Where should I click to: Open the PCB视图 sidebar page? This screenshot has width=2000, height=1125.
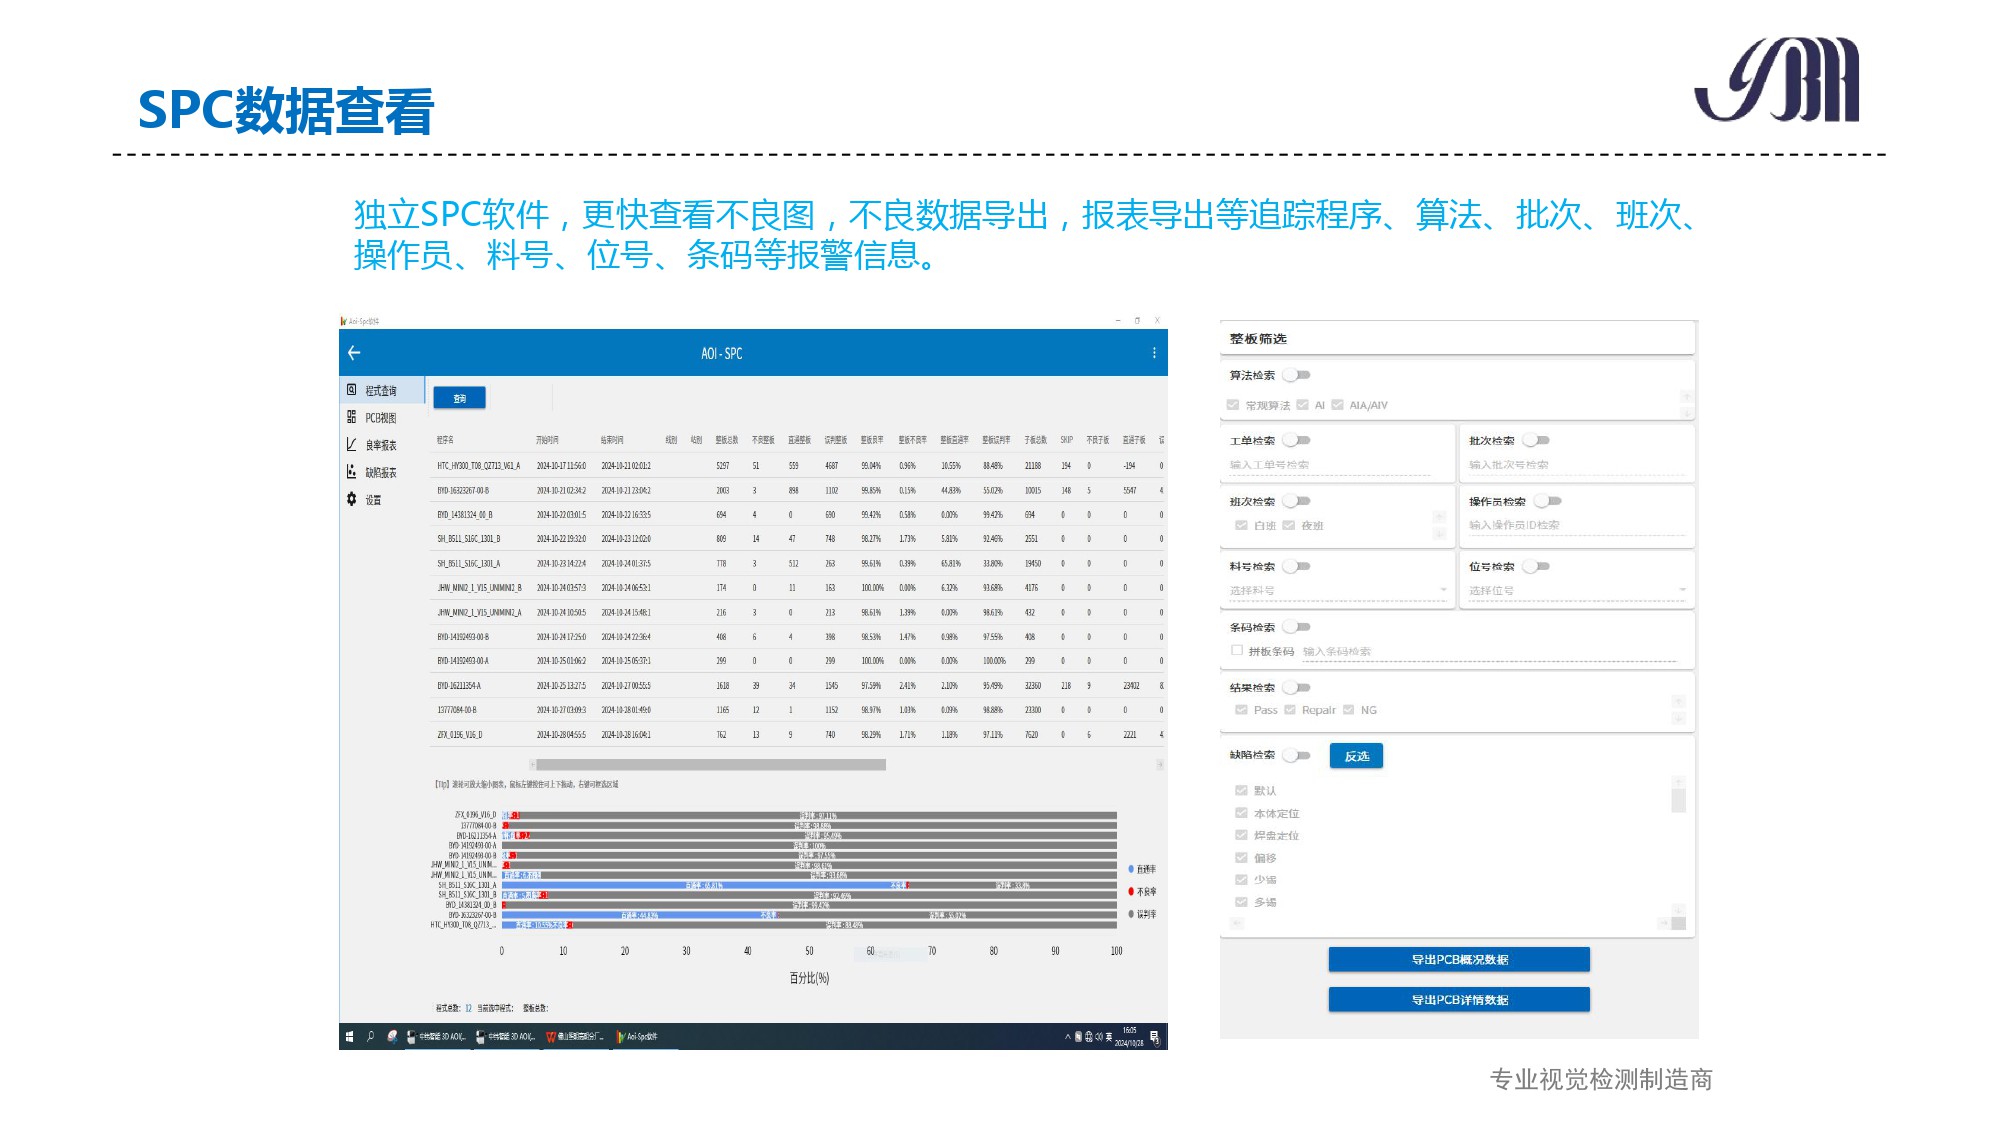[380, 418]
